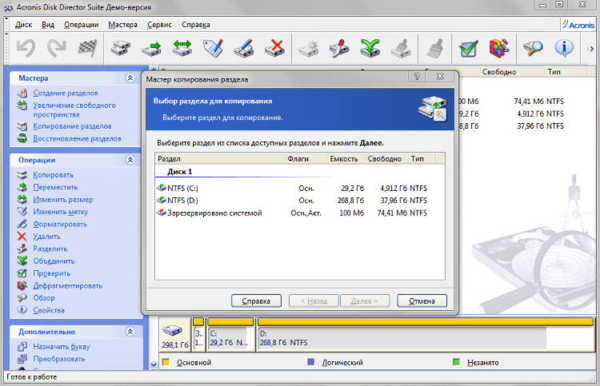Click the 298,1 Гб disk icon in map
Image resolution: width=600 pixels, height=386 pixels.
(174, 334)
